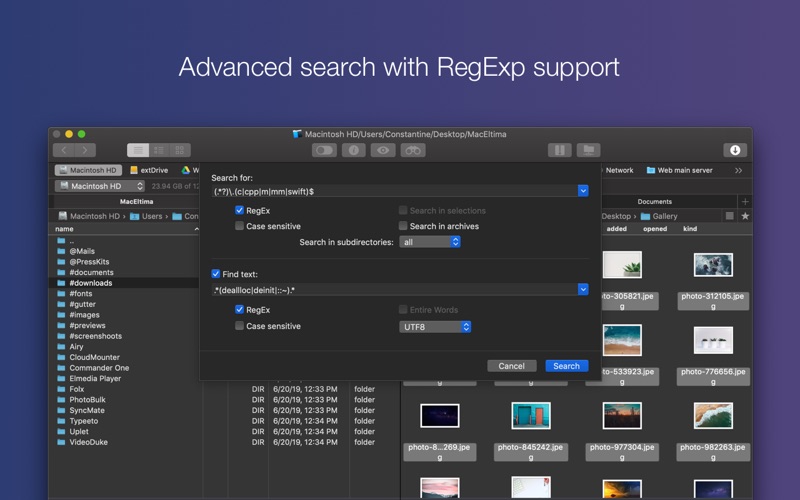Screen dimensions: 800x500
Task: Select the photo-845242.jpeg thumbnail
Action: [531, 416]
